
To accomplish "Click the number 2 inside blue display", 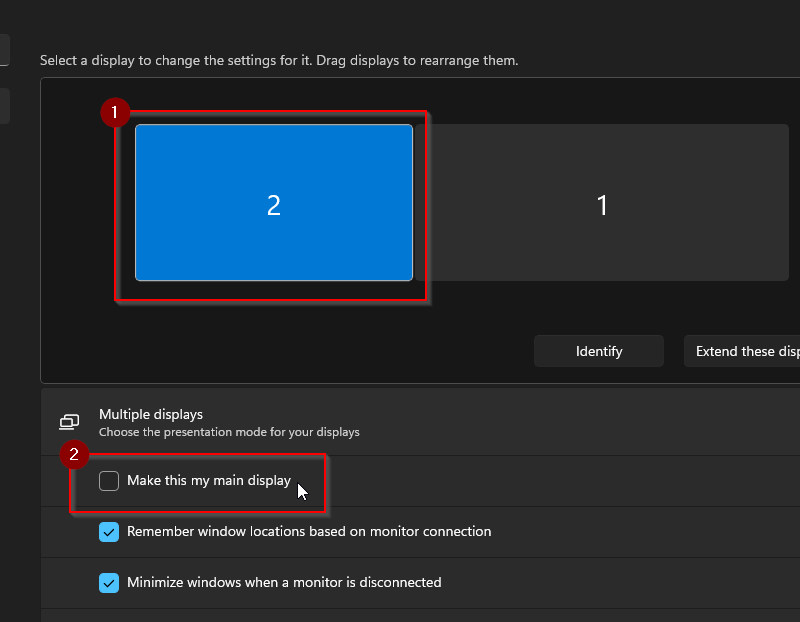I will click(x=273, y=205).
